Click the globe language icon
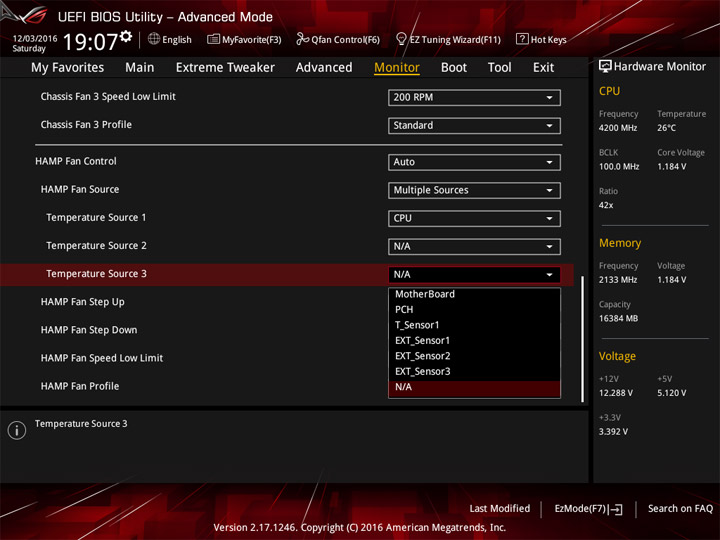Viewport: 720px width, 540px height. 154,39
